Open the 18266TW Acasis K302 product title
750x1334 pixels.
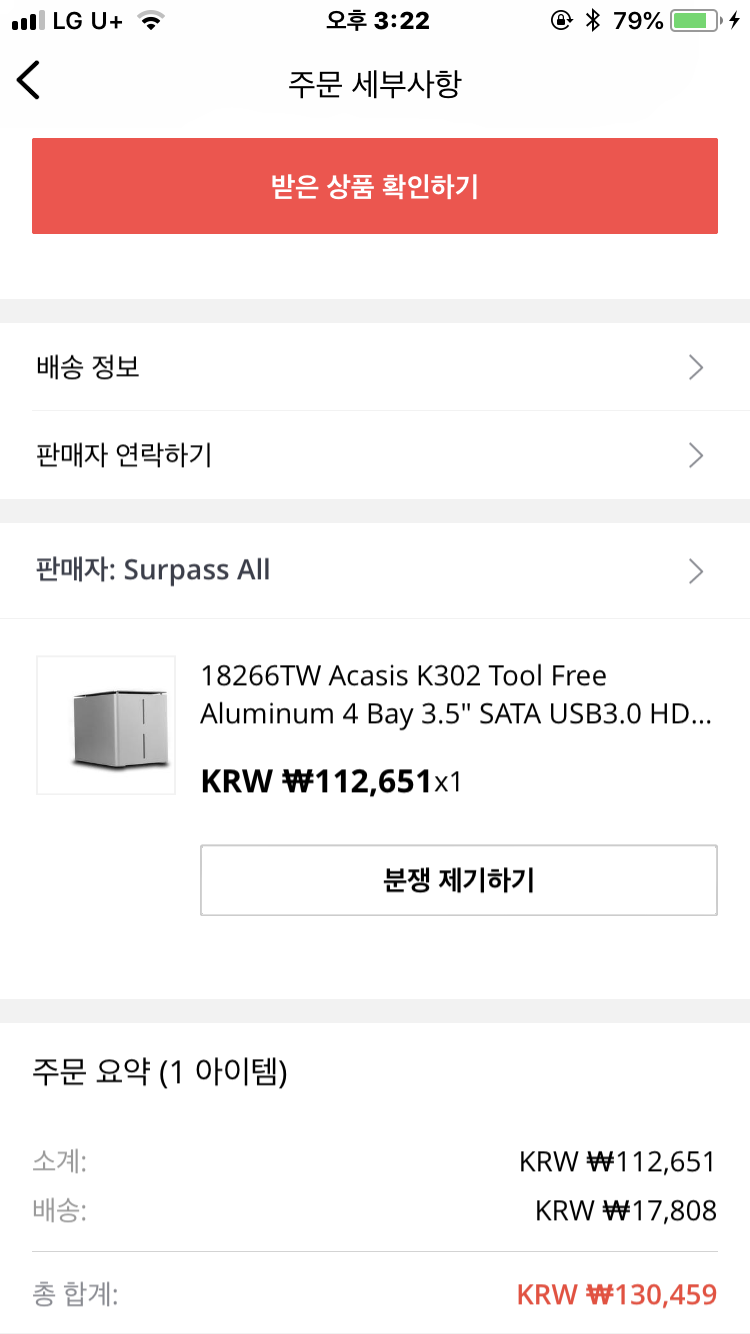456,695
